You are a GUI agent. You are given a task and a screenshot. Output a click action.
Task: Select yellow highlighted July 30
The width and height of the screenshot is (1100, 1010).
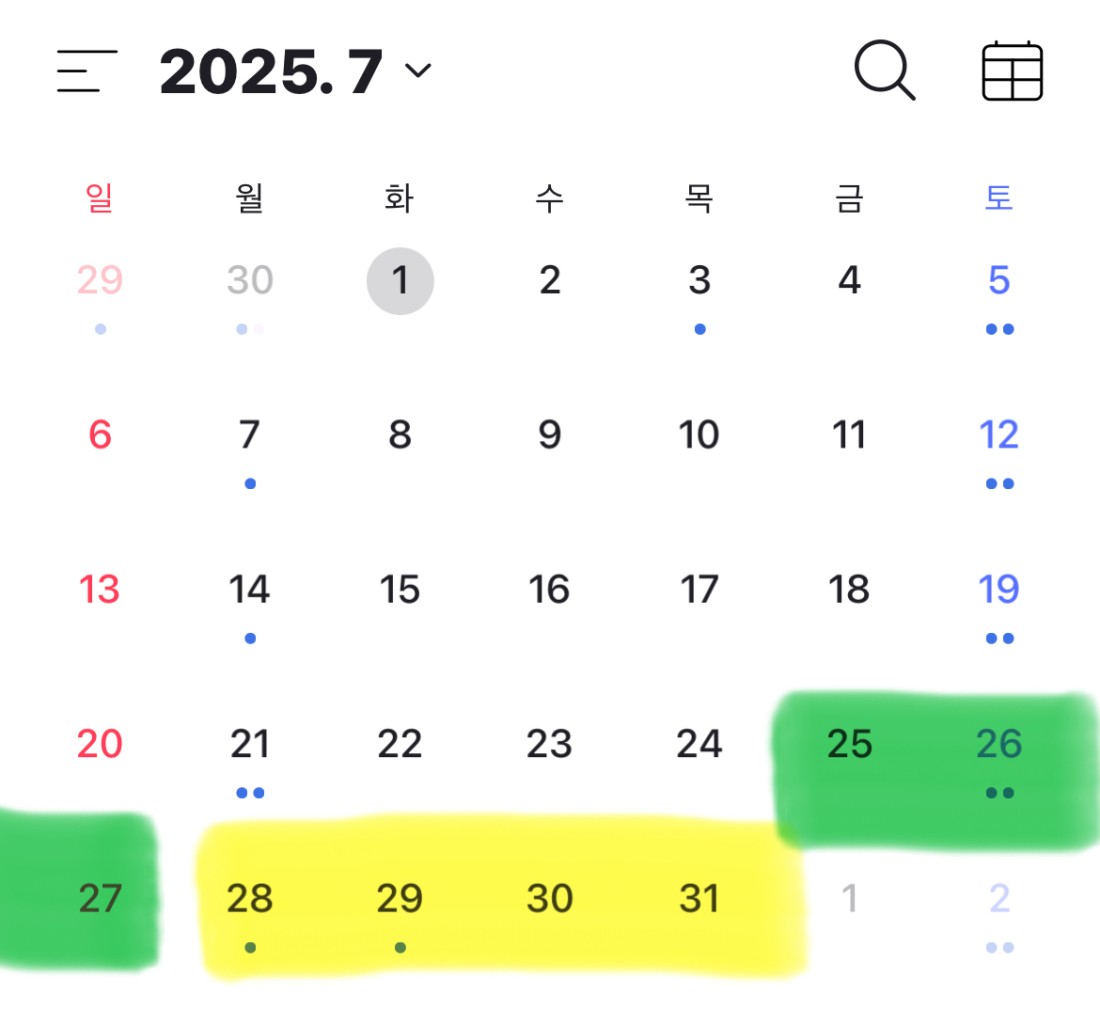[x=550, y=898]
